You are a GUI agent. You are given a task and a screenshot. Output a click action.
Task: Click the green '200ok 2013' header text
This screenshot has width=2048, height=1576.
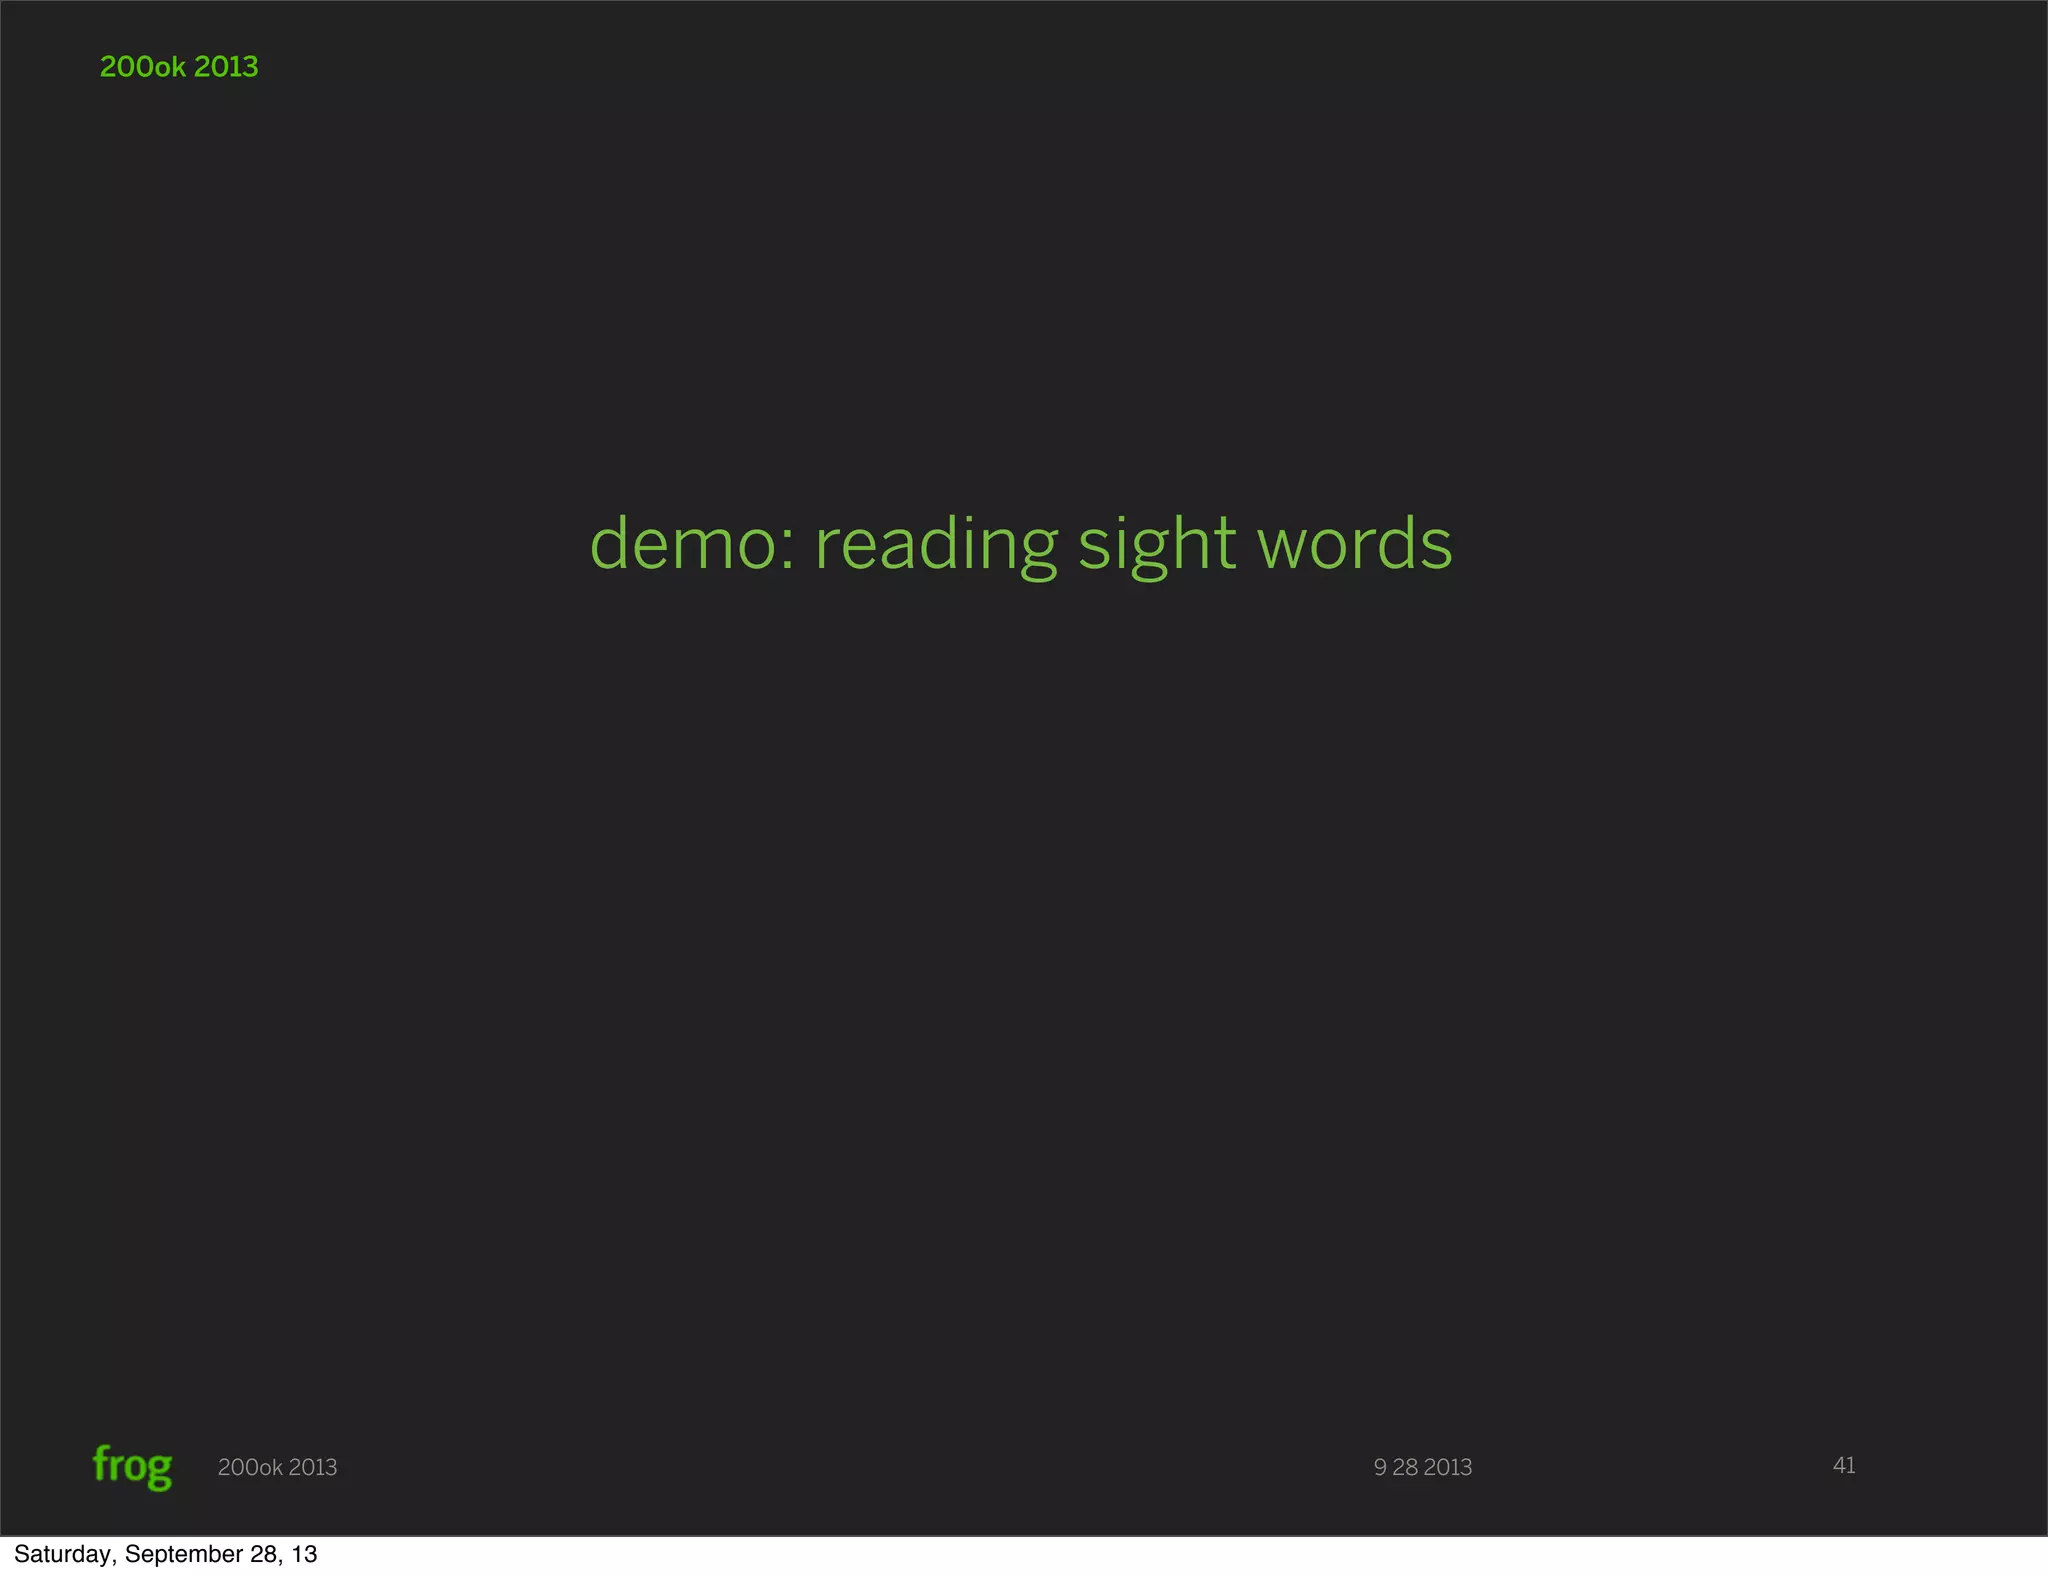pos(179,67)
